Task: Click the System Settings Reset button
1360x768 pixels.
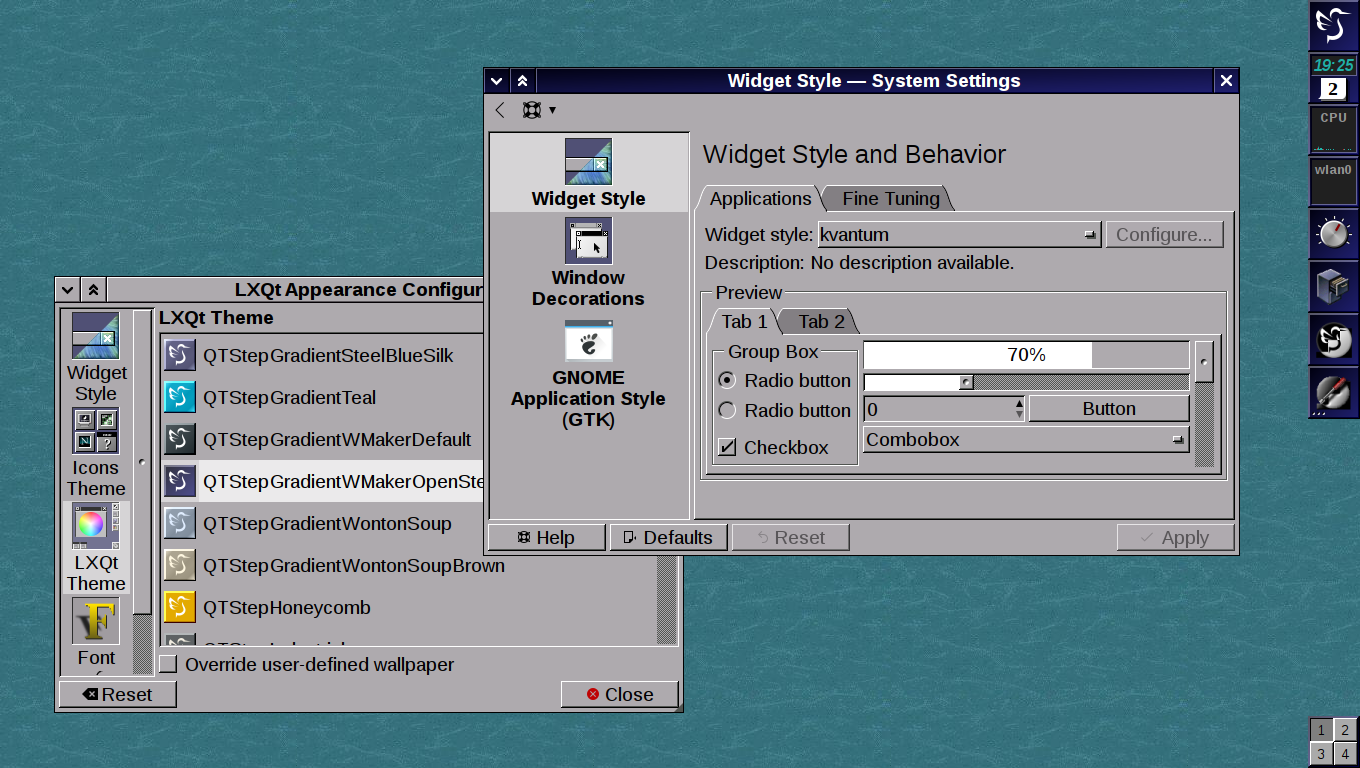Action: 791,537
